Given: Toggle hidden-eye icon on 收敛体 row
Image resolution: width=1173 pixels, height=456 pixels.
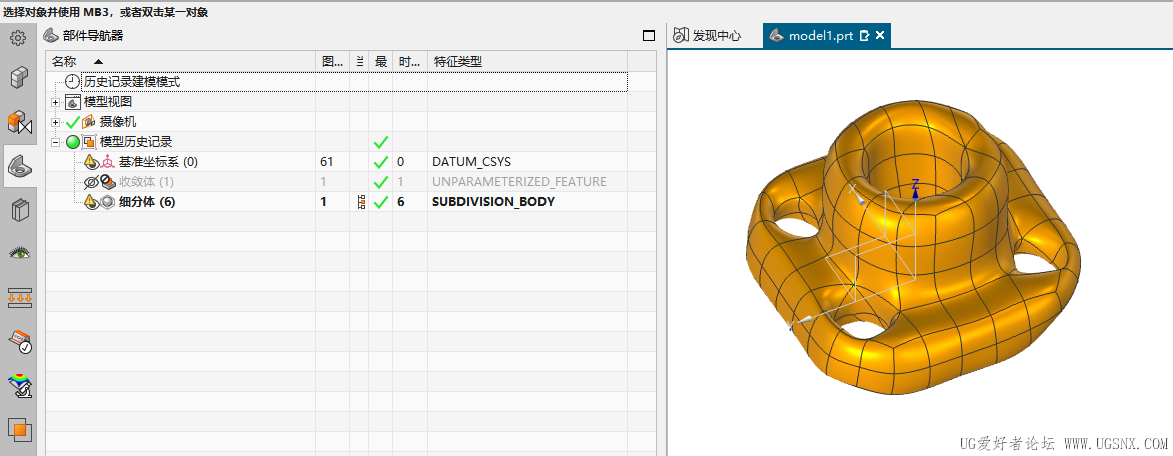Looking at the screenshot, I should (91, 182).
